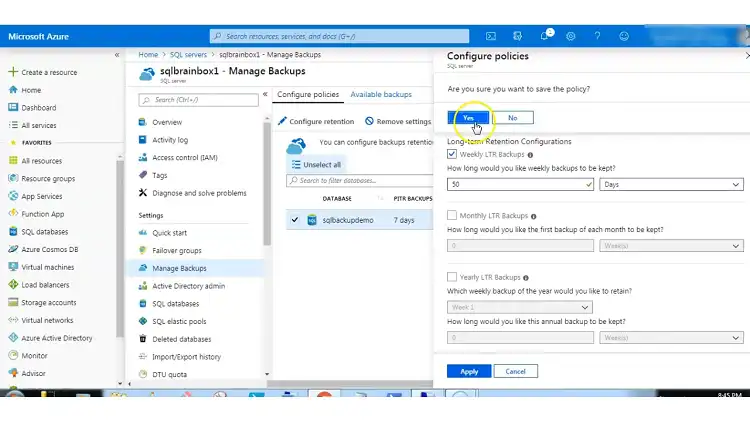The height and width of the screenshot is (421, 750).
Task: Open Cloud Shell from top bar
Action: 491,36
